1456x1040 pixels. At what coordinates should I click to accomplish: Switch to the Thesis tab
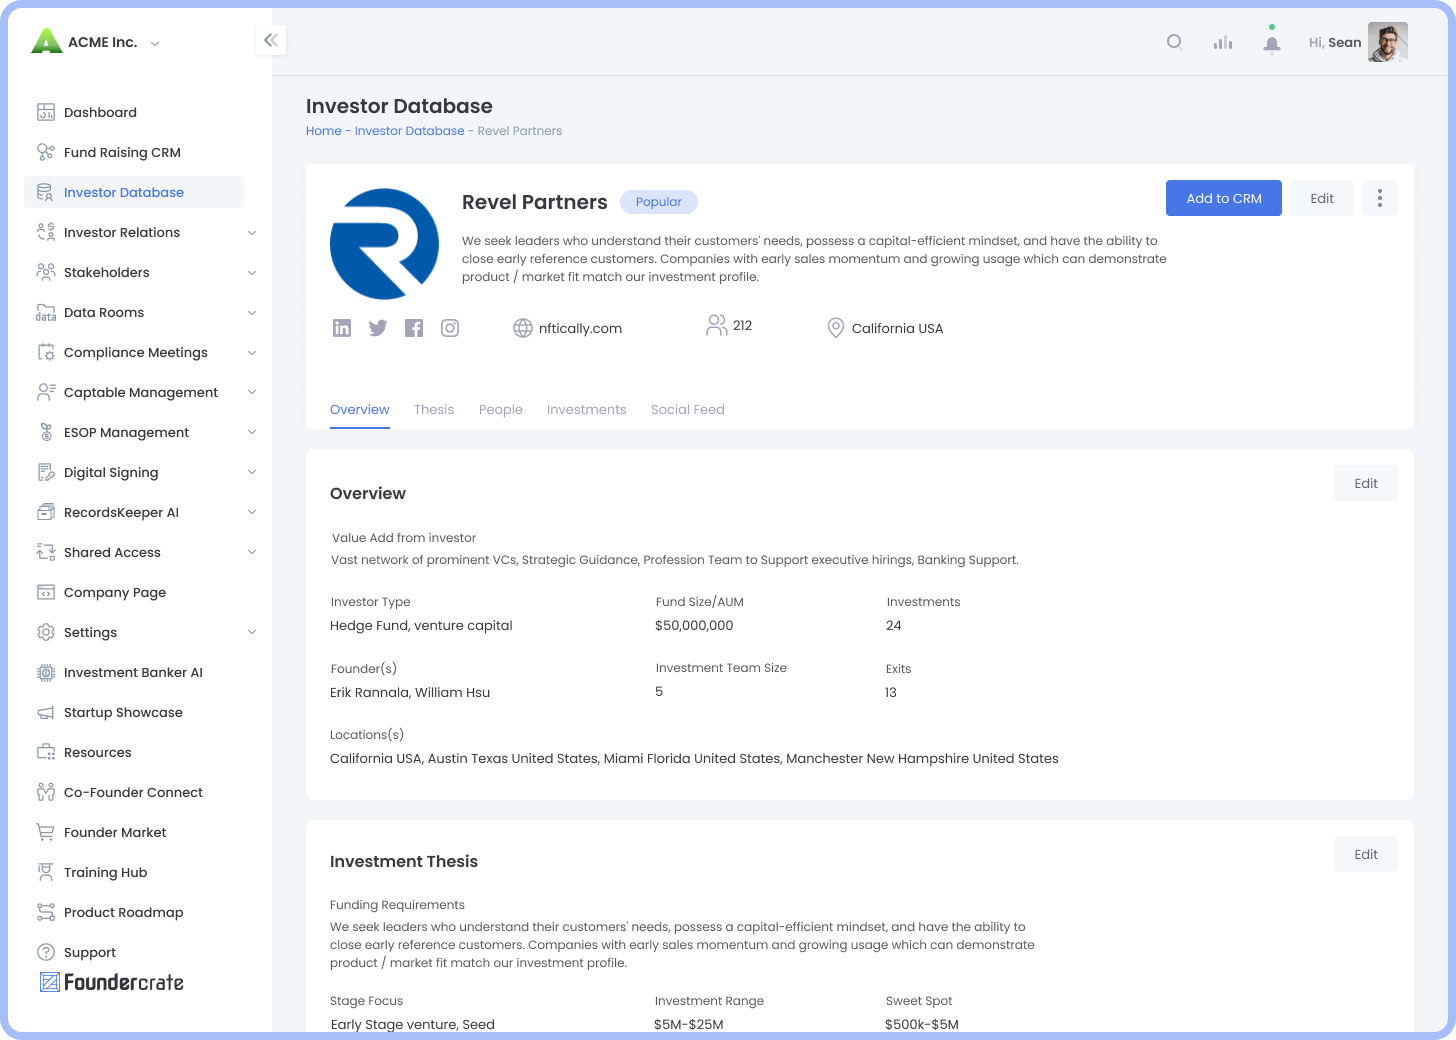[434, 410]
